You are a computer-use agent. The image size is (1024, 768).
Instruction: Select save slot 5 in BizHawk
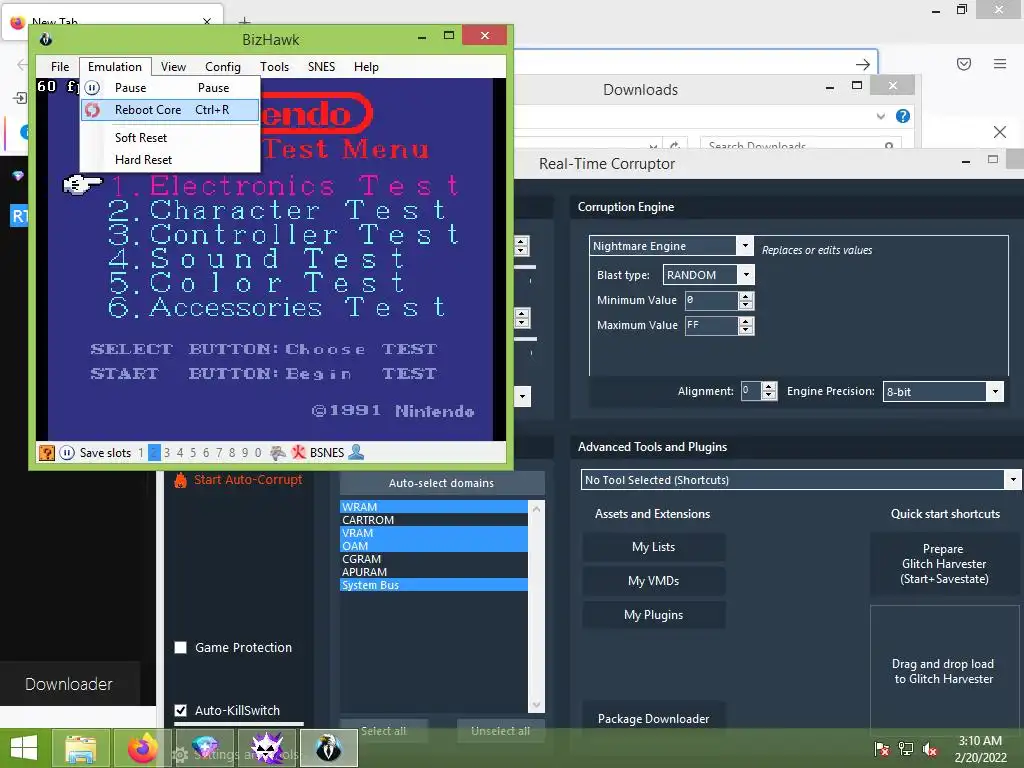pos(193,453)
